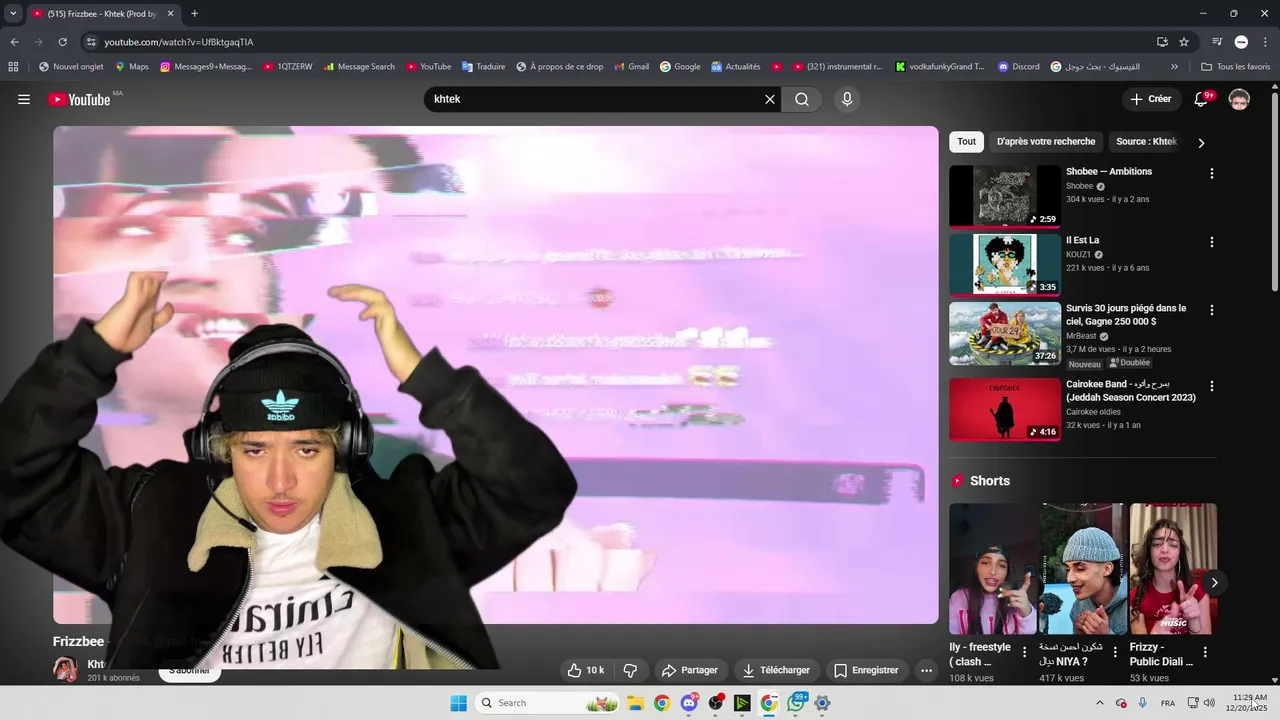The height and width of the screenshot is (720, 1280).
Task: Open the tab search dropdown
Action: tap(13, 14)
